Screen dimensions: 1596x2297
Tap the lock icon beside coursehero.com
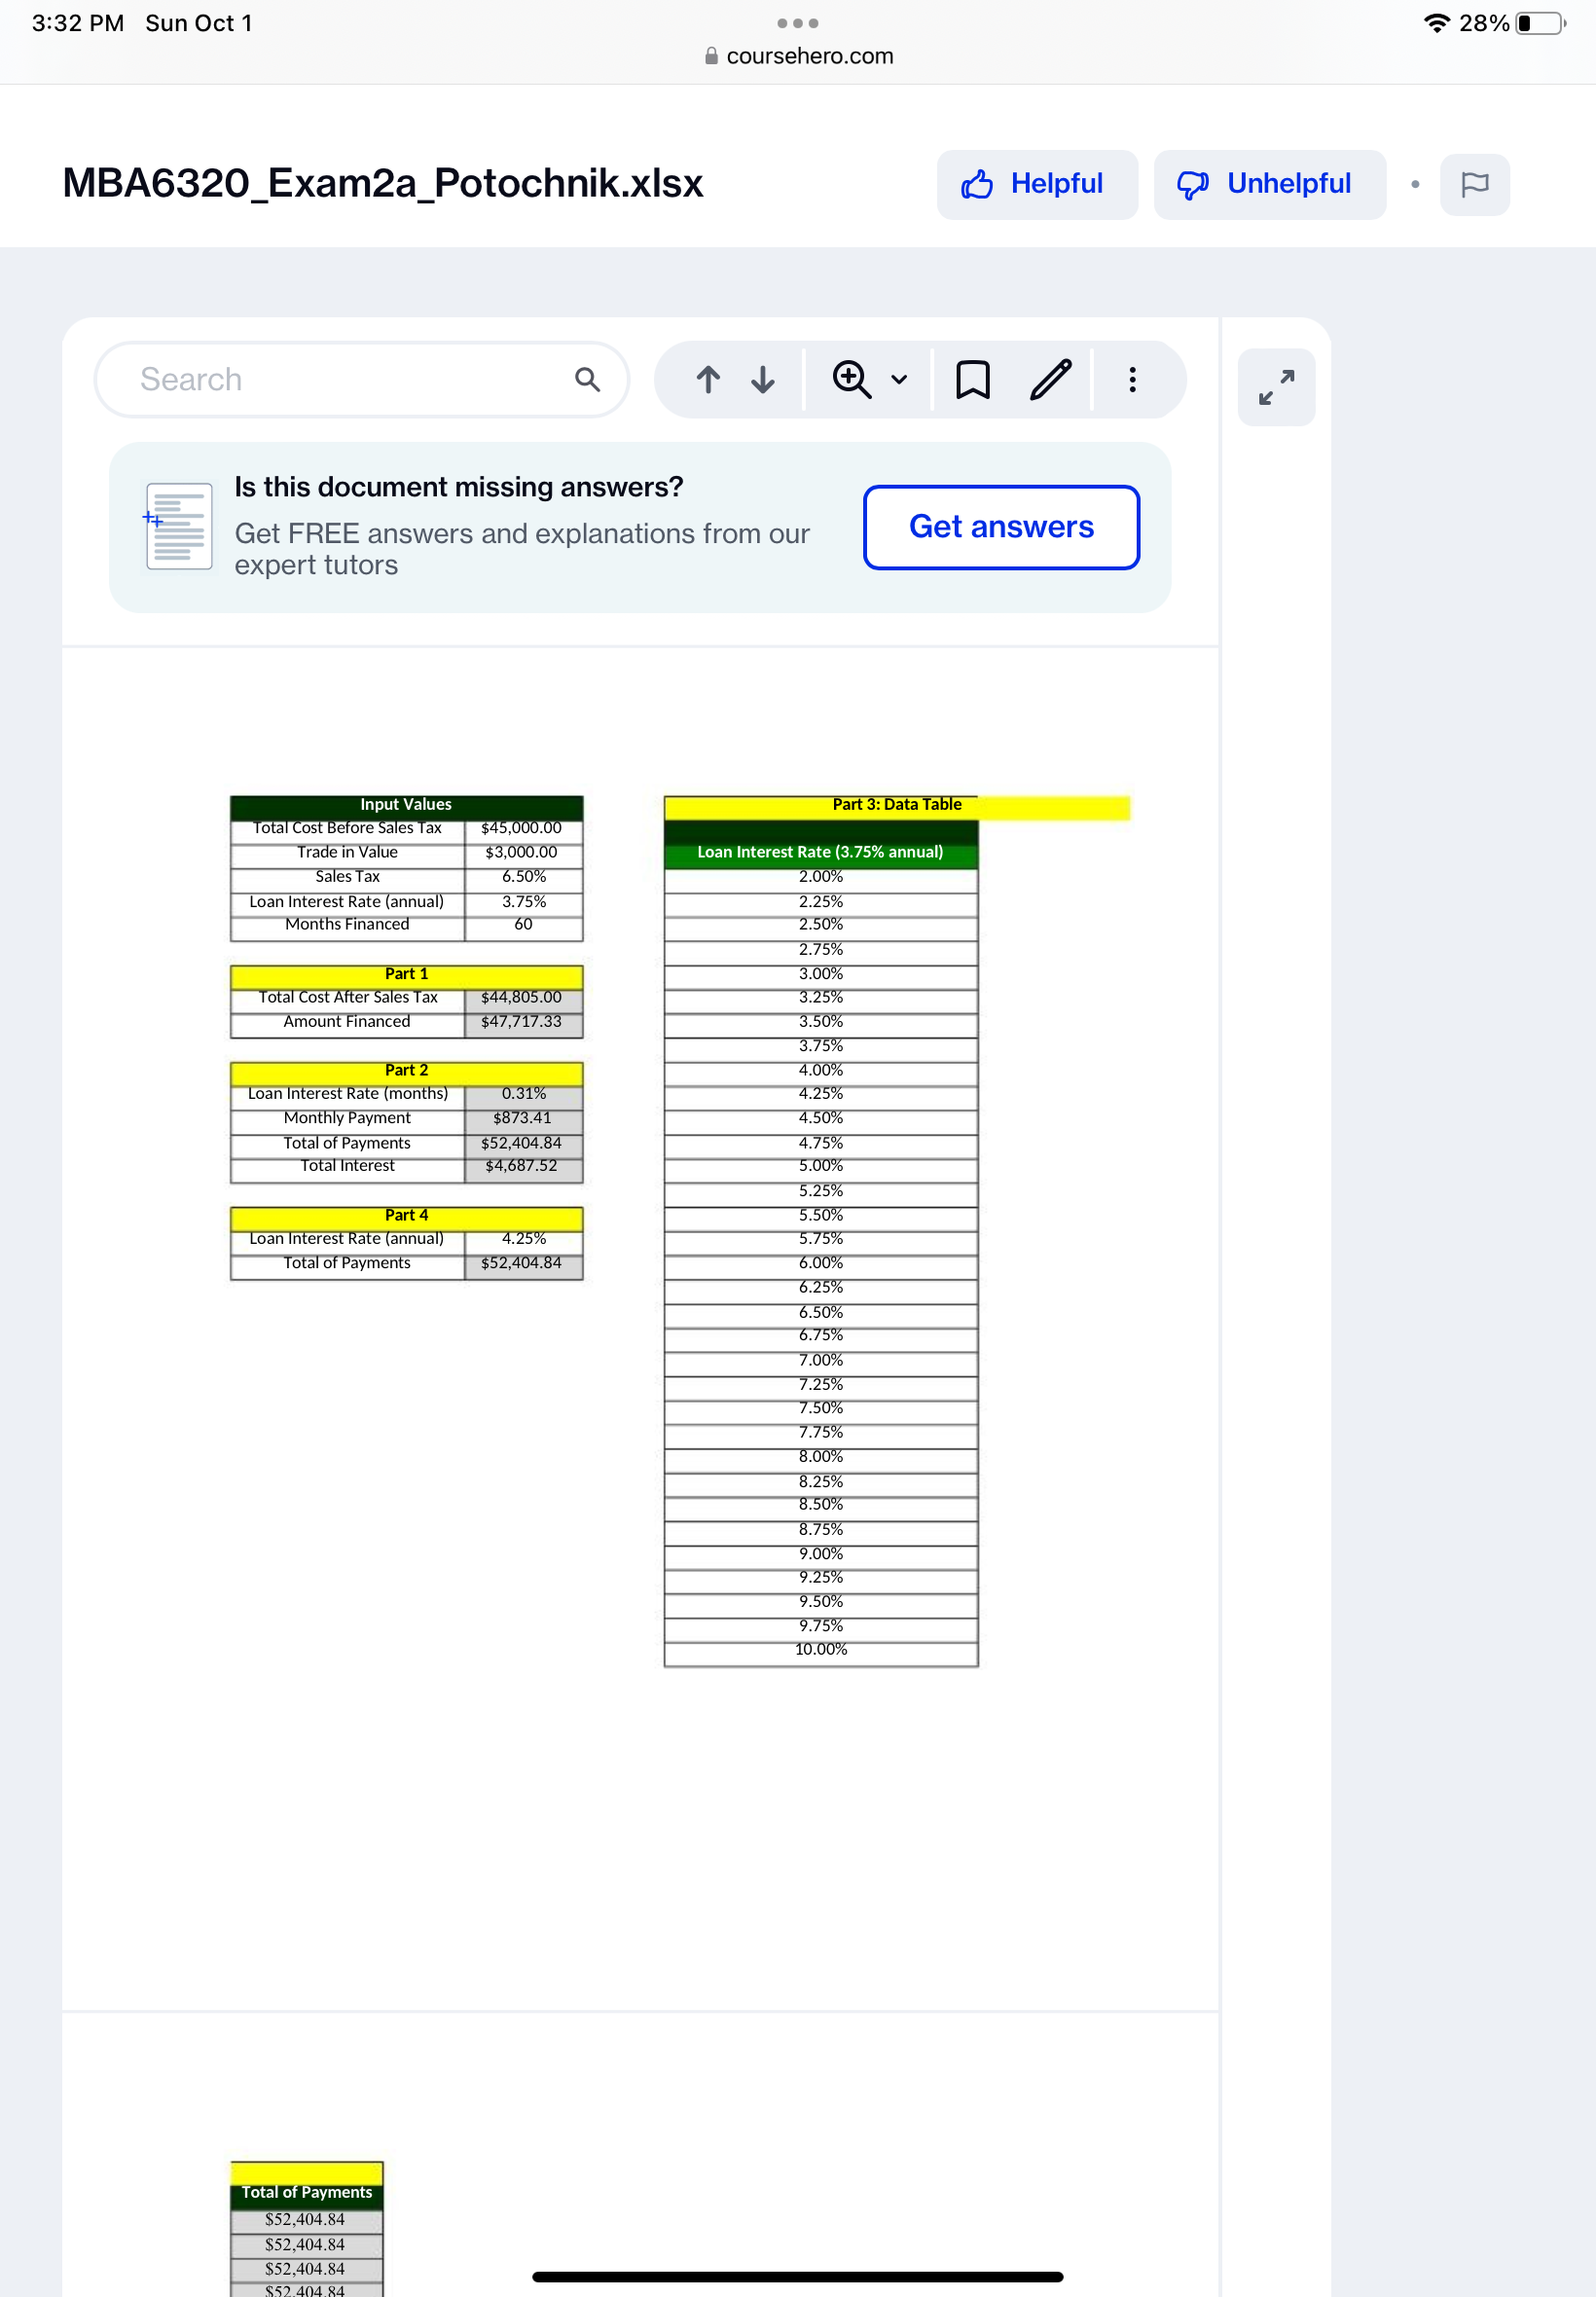pos(711,56)
